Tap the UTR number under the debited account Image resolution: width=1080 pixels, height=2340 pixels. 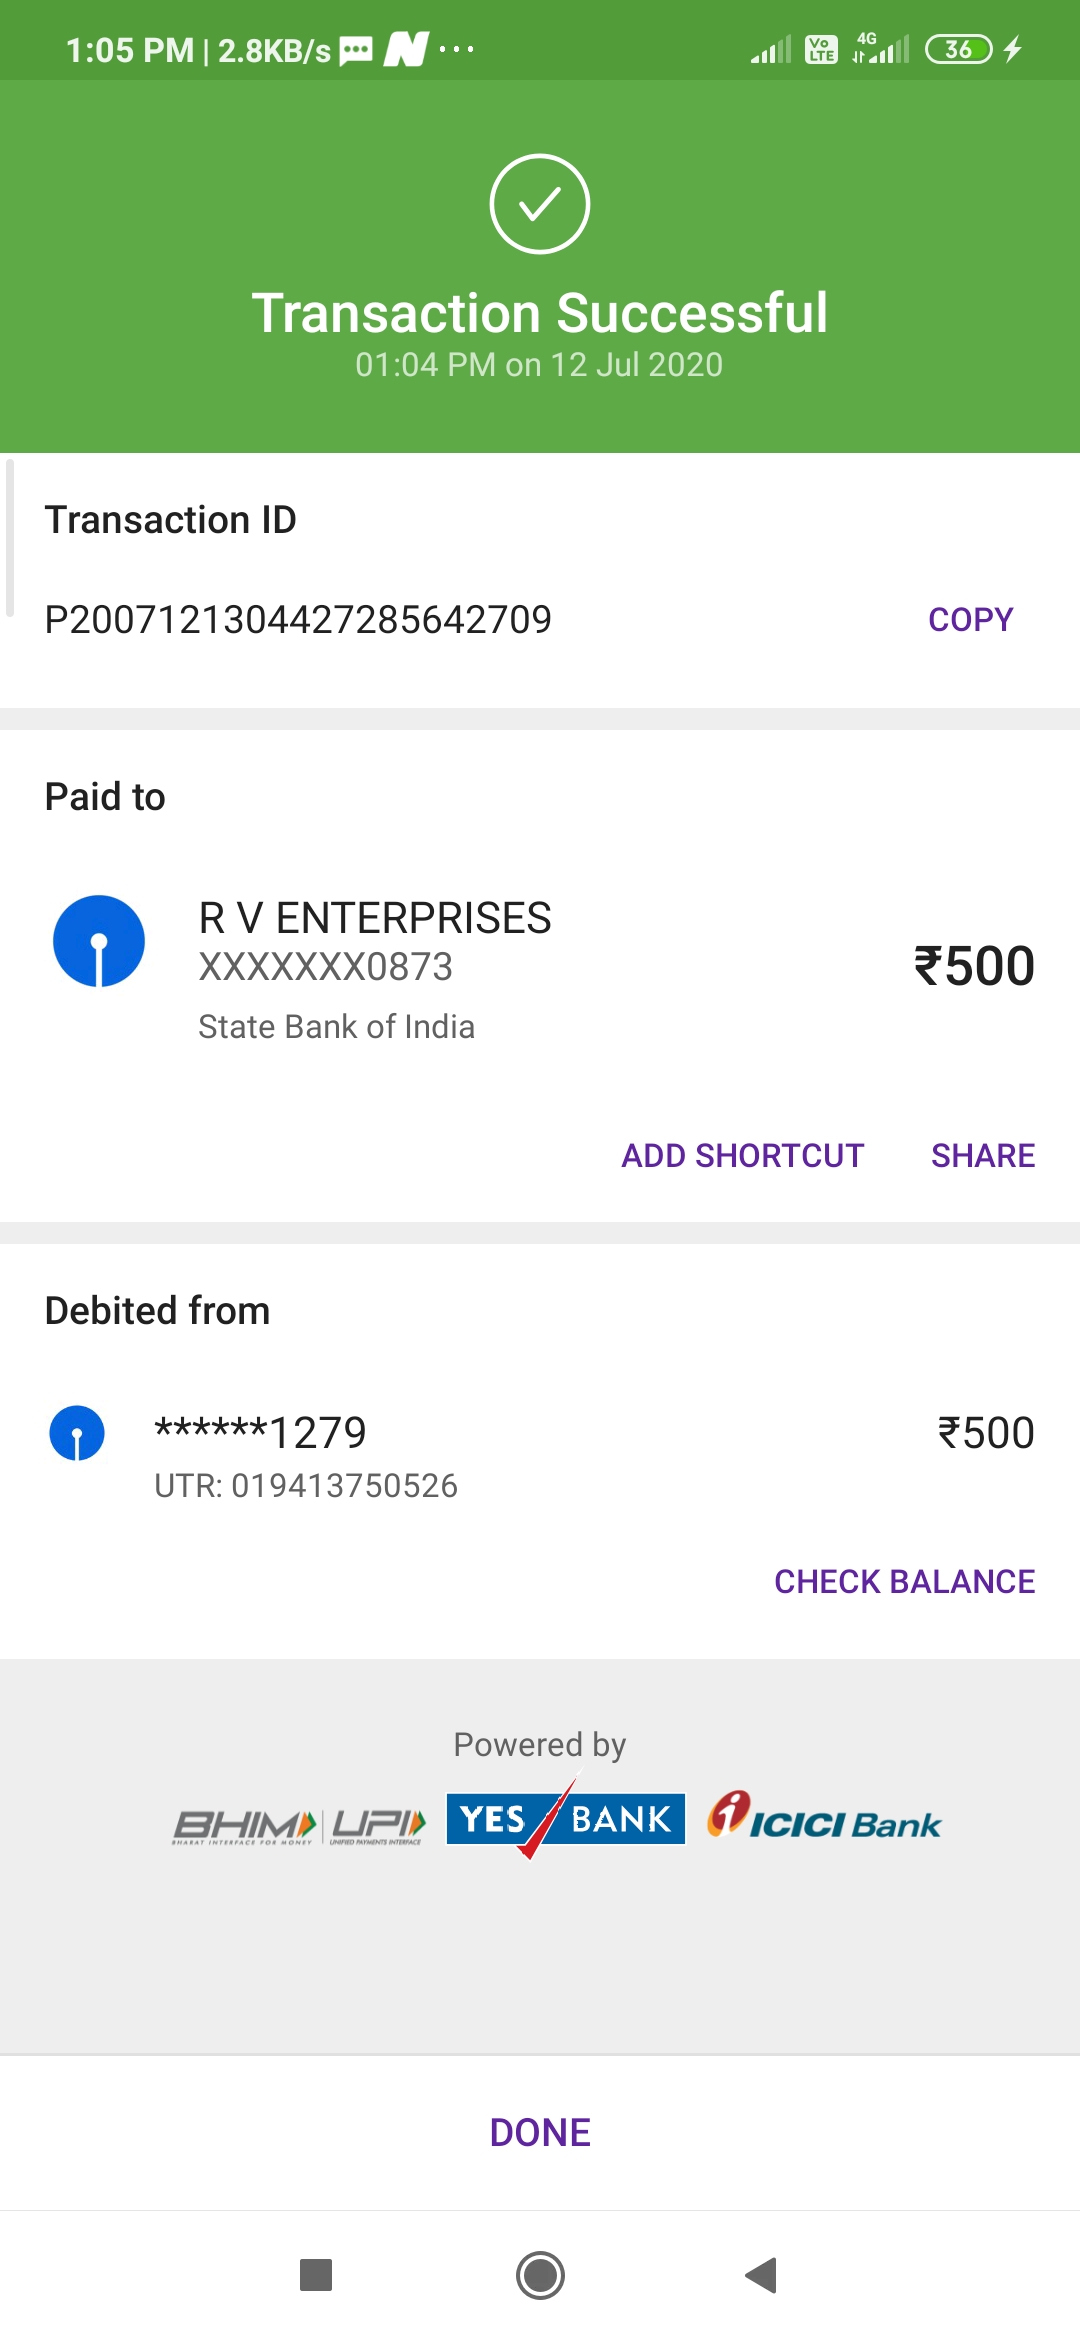click(306, 1486)
